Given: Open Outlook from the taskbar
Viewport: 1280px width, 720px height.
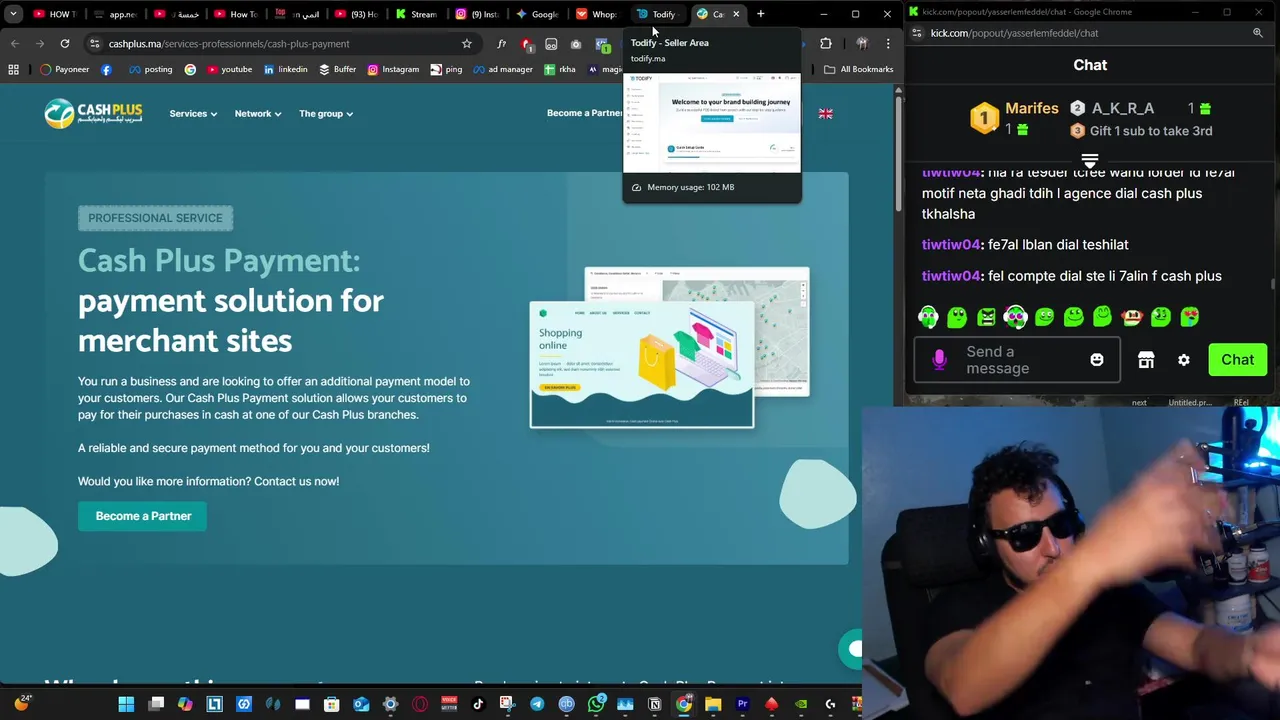Looking at the screenshot, I should tap(361, 704).
